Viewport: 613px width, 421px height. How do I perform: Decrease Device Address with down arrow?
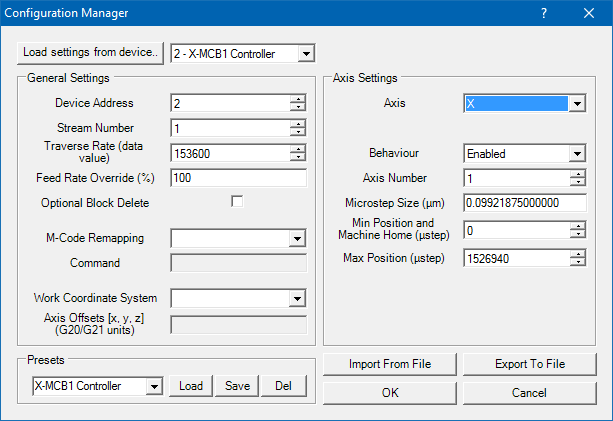point(298,107)
